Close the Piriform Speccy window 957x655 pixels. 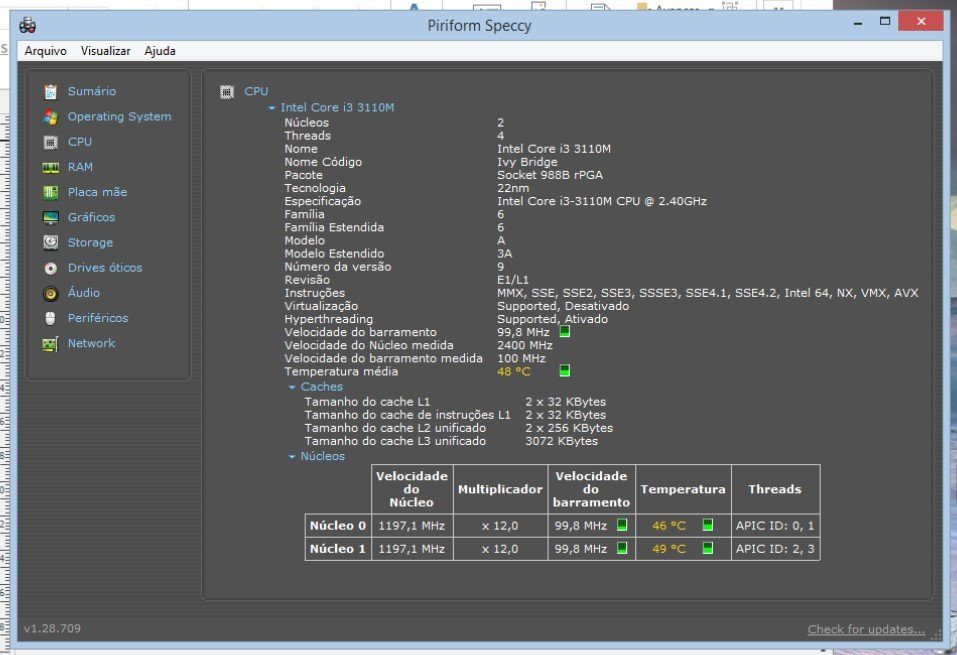pos(921,22)
